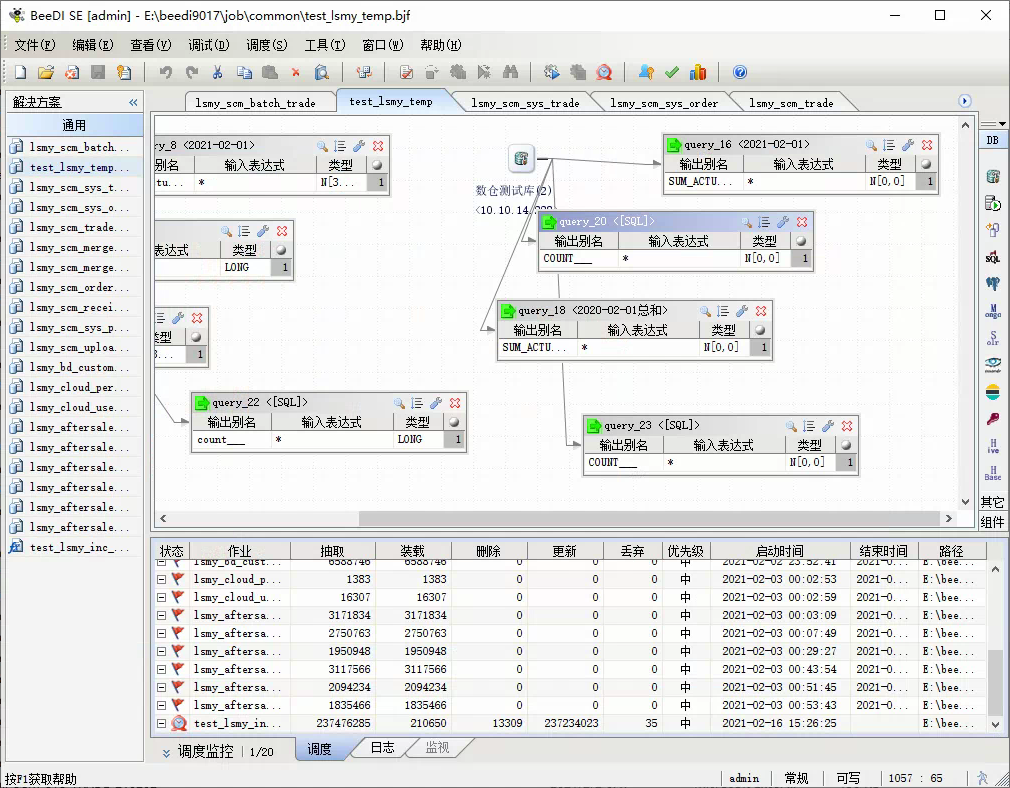
Task: Click the bar chart statistics toolbar icon
Action: 698,72
